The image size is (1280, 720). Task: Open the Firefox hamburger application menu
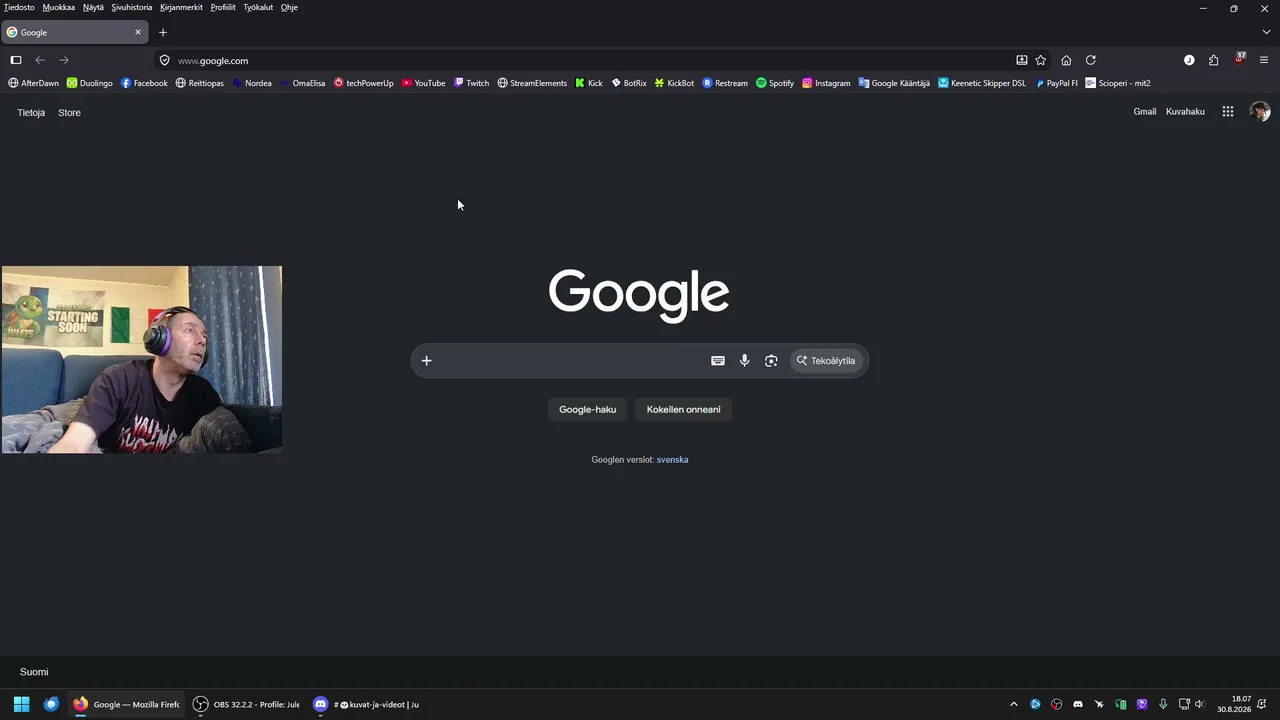click(x=1264, y=60)
